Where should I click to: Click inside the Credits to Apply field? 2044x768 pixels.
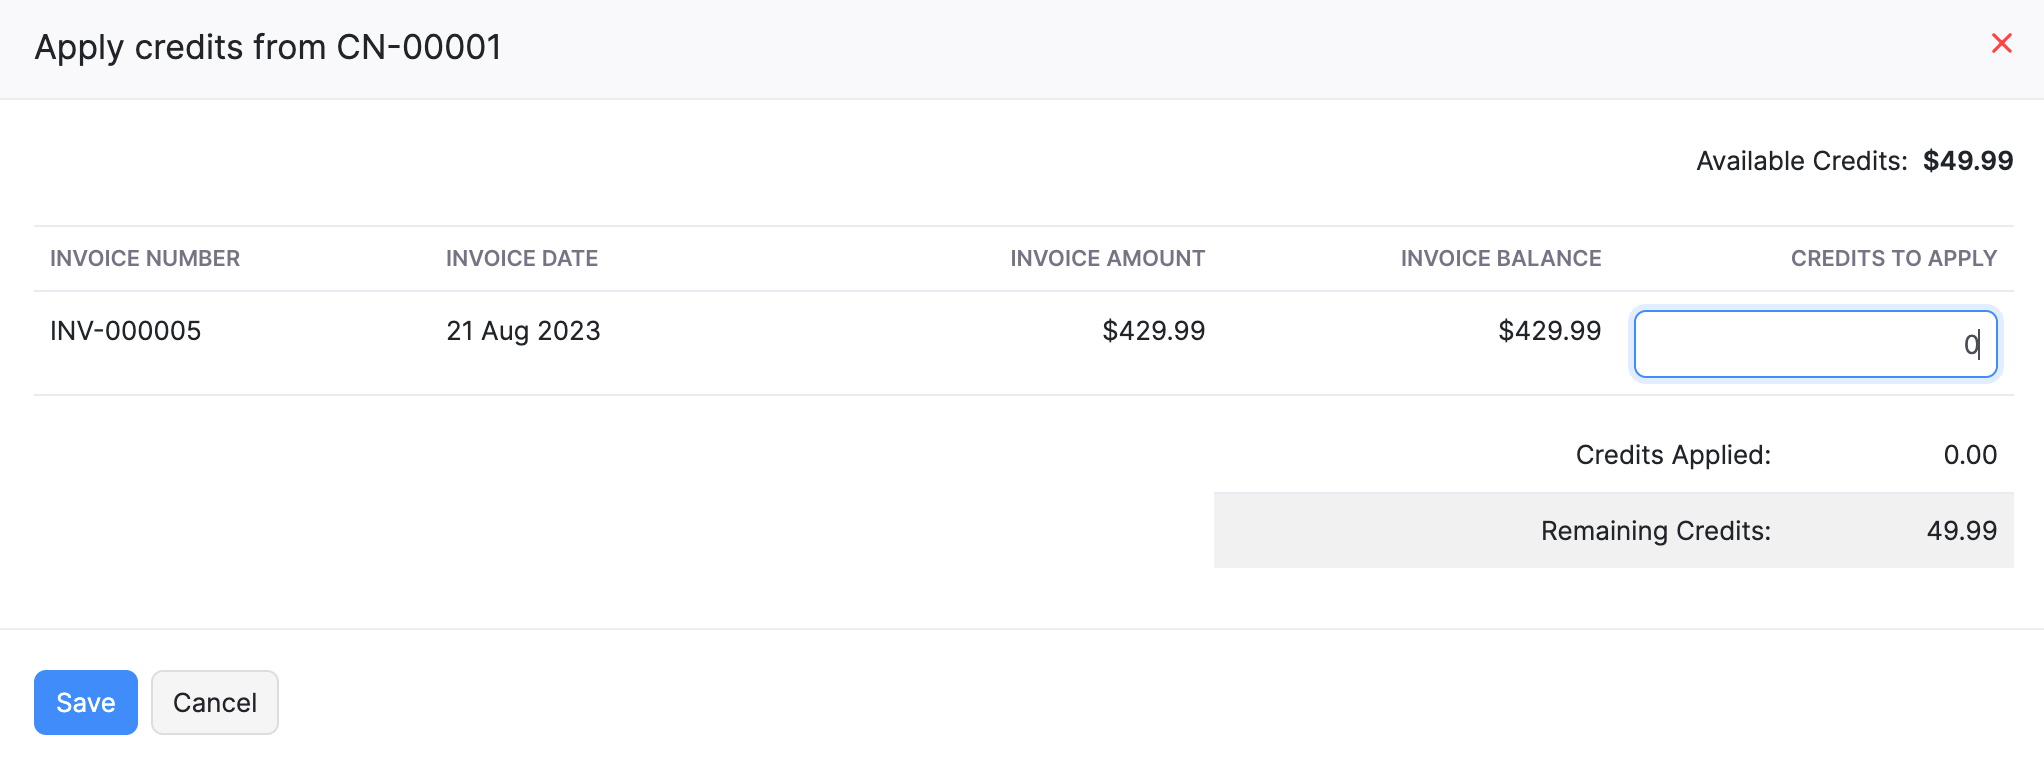(x=1814, y=343)
